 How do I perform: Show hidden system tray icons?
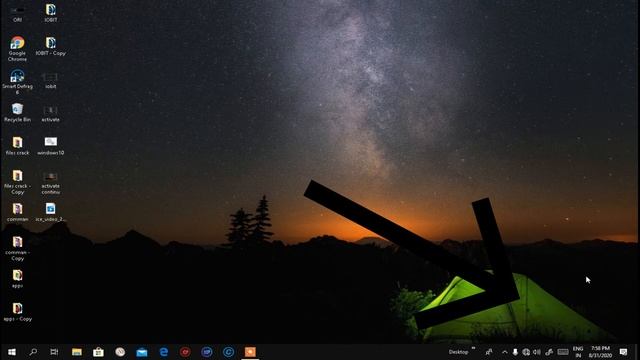(x=505, y=352)
